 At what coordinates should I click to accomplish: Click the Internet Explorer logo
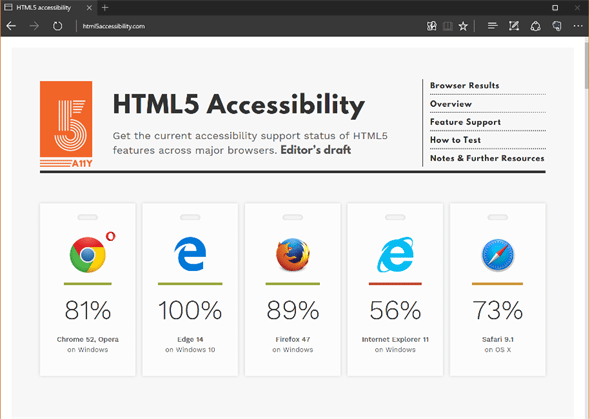[395, 254]
